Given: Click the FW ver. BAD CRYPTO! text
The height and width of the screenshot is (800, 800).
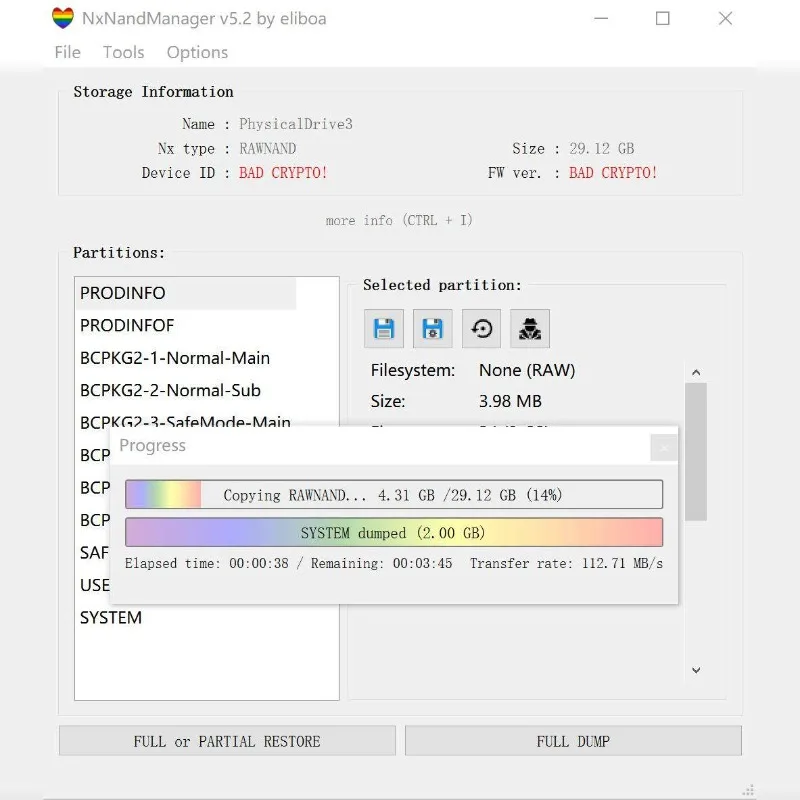Looking at the screenshot, I should coord(613,172).
